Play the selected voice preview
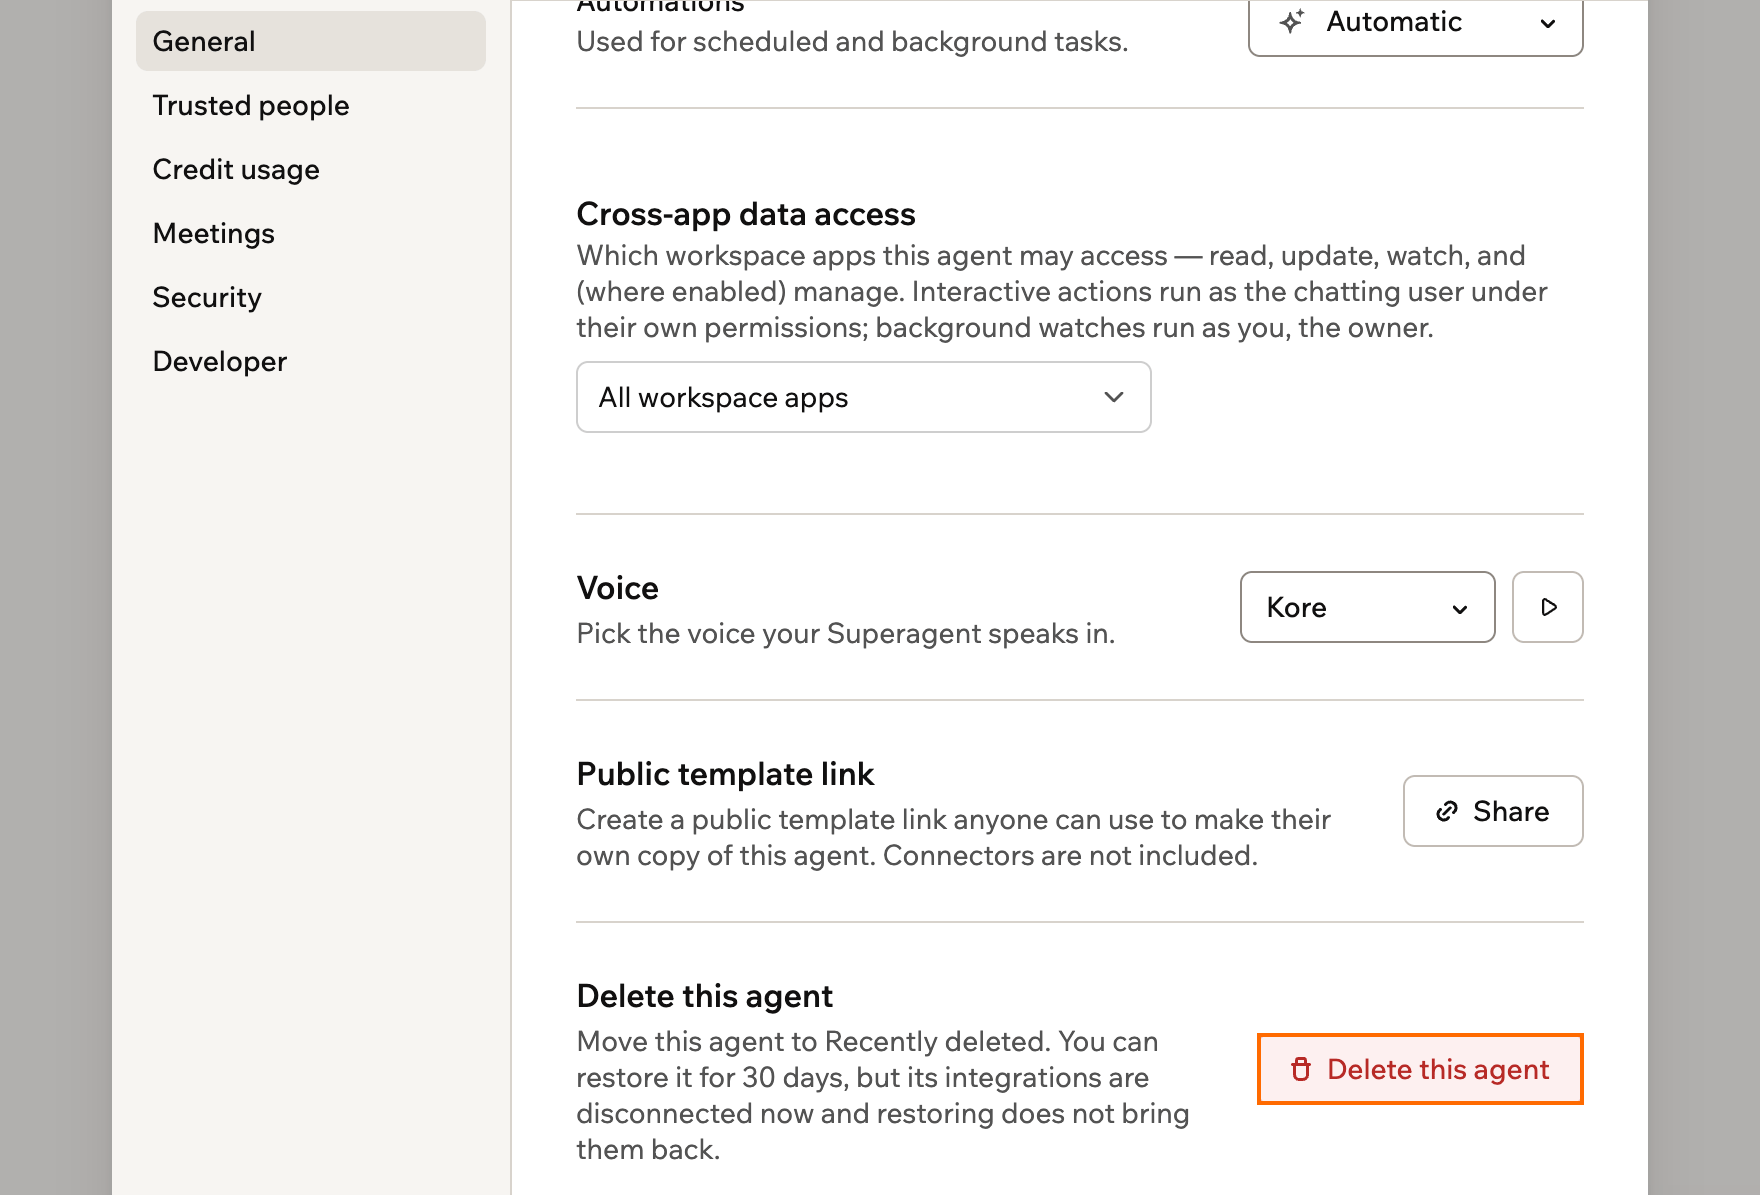The width and height of the screenshot is (1760, 1195). pos(1547,607)
